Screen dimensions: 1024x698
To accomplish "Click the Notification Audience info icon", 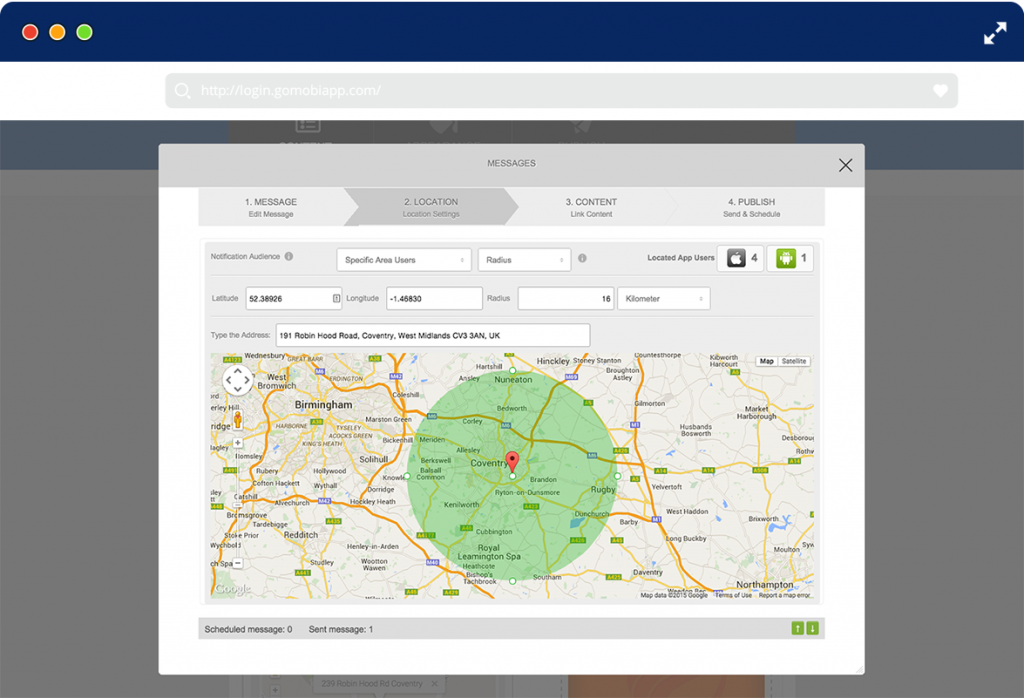I will 289,257.
